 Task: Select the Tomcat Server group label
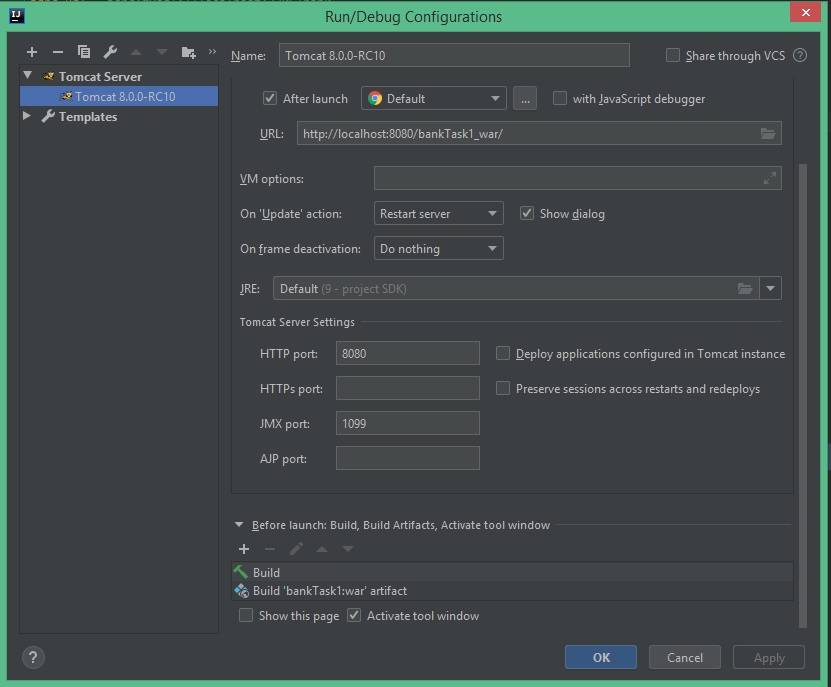tap(100, 76)
